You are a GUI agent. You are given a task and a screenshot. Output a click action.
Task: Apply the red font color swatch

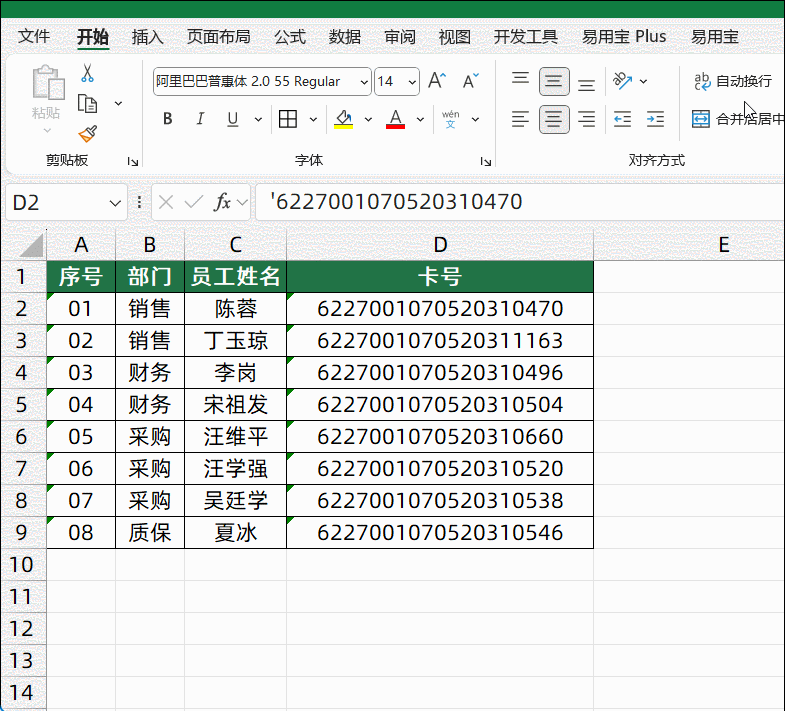coord(395,120)
